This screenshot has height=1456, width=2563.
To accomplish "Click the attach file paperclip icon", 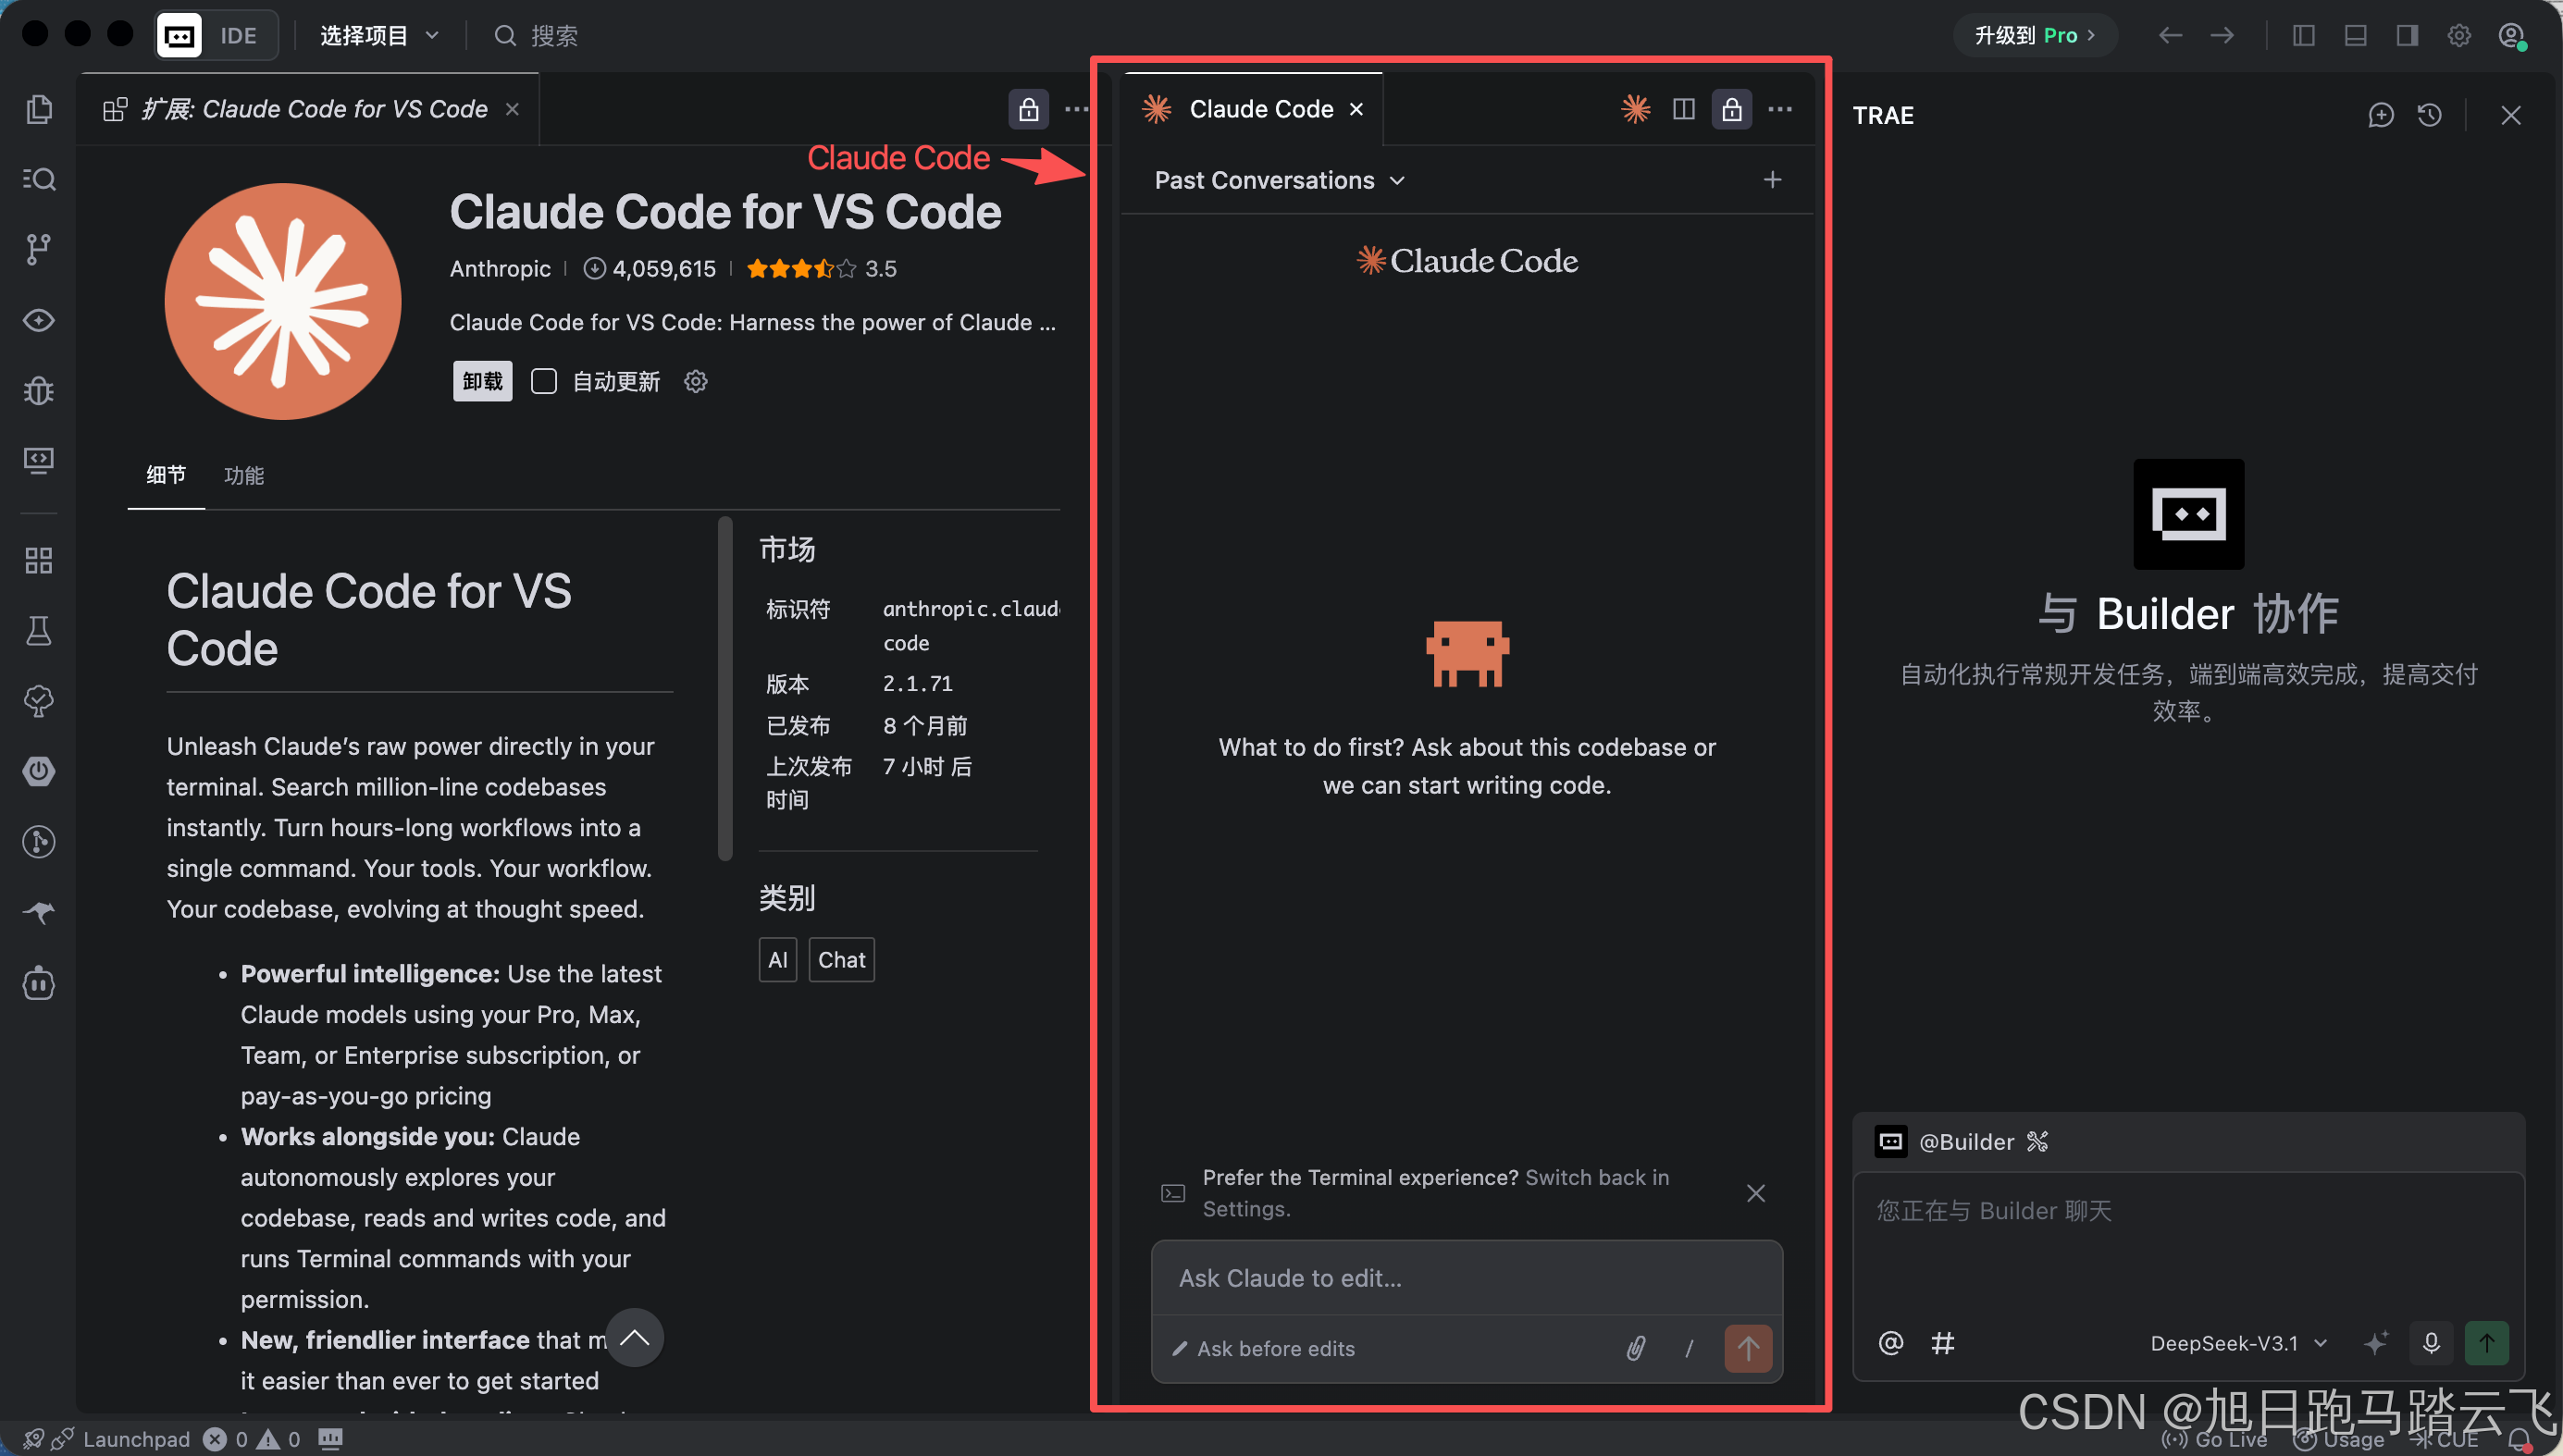I will coord(1636,1348).
